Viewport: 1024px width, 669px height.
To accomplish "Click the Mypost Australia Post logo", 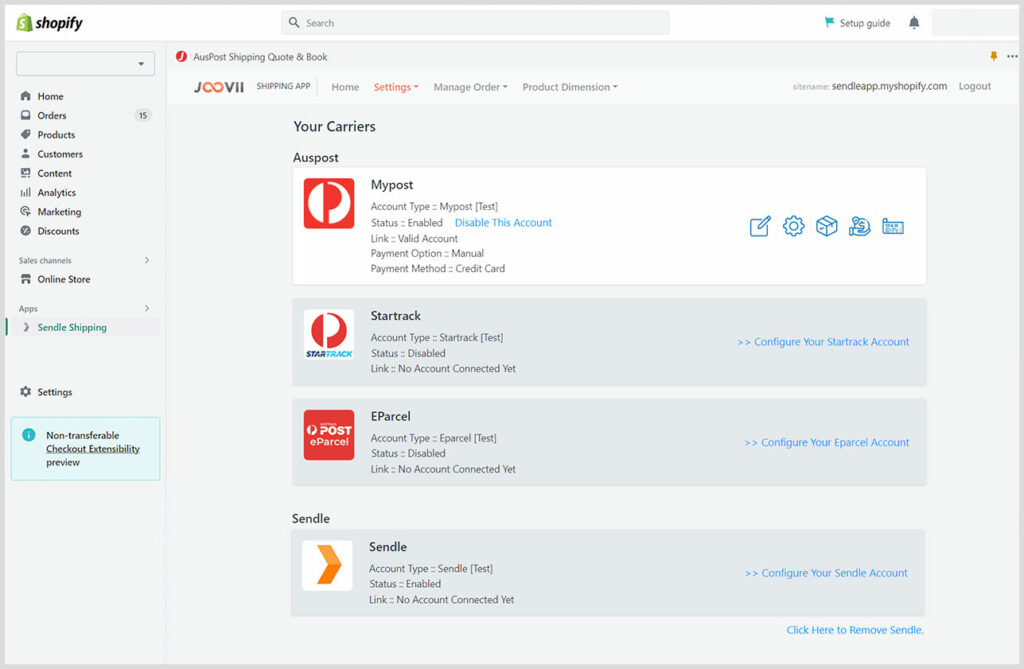I will click(329, 203).
